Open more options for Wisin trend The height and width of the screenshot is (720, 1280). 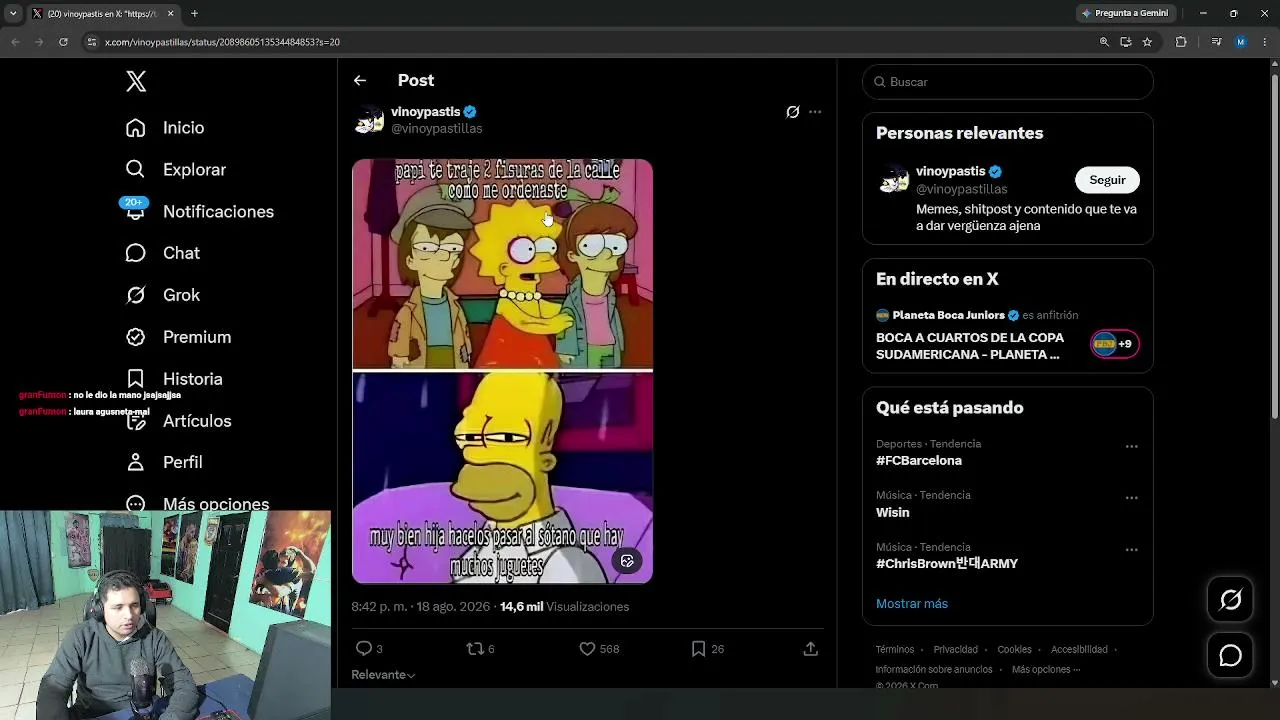pos(1131,498)
